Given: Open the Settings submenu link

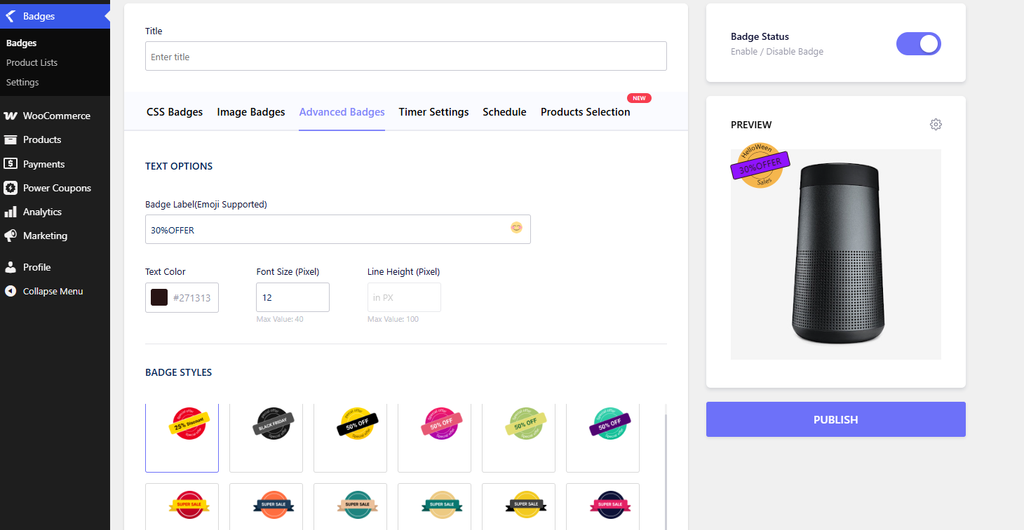Looking at the screenshot, I should pyautogui.click(x=22, y=82).
